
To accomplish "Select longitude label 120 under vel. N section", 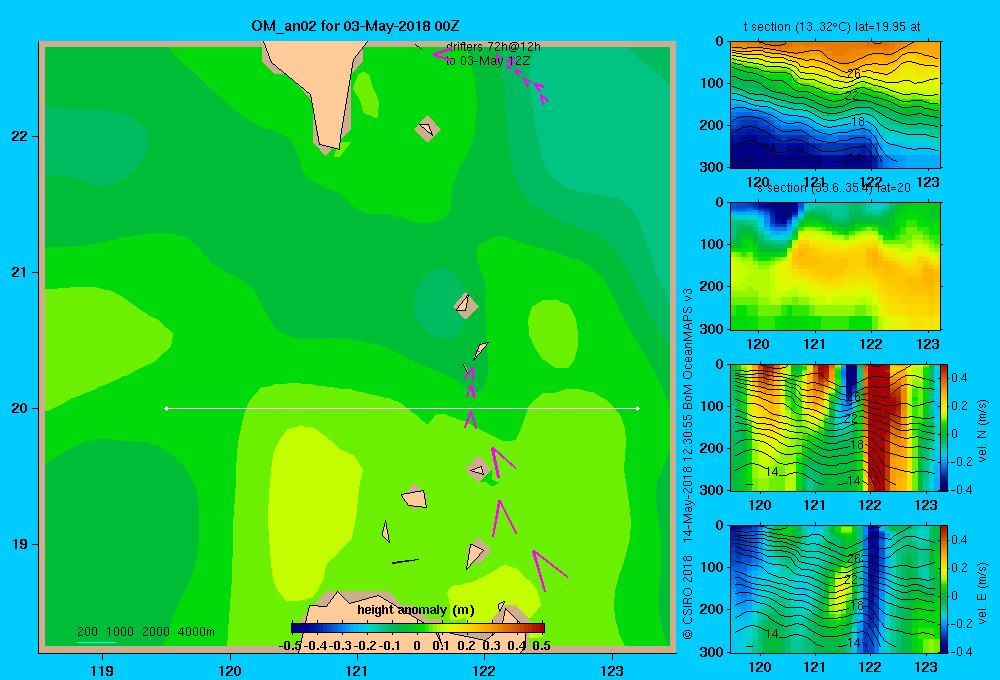I will [760, 505].
